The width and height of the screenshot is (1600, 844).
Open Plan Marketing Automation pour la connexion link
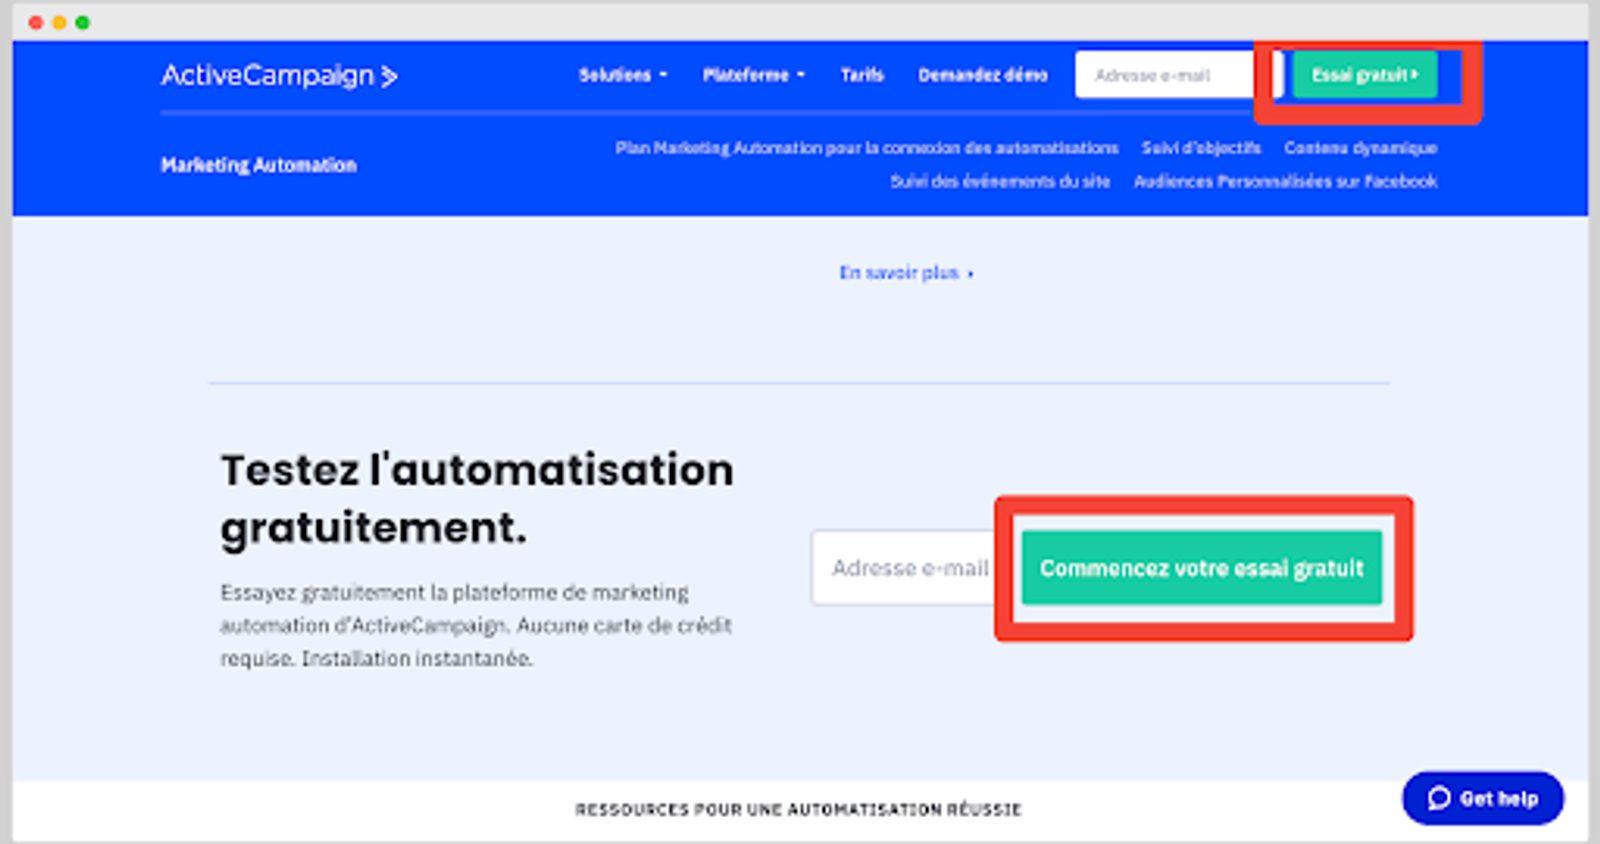[x=866, y=148]
